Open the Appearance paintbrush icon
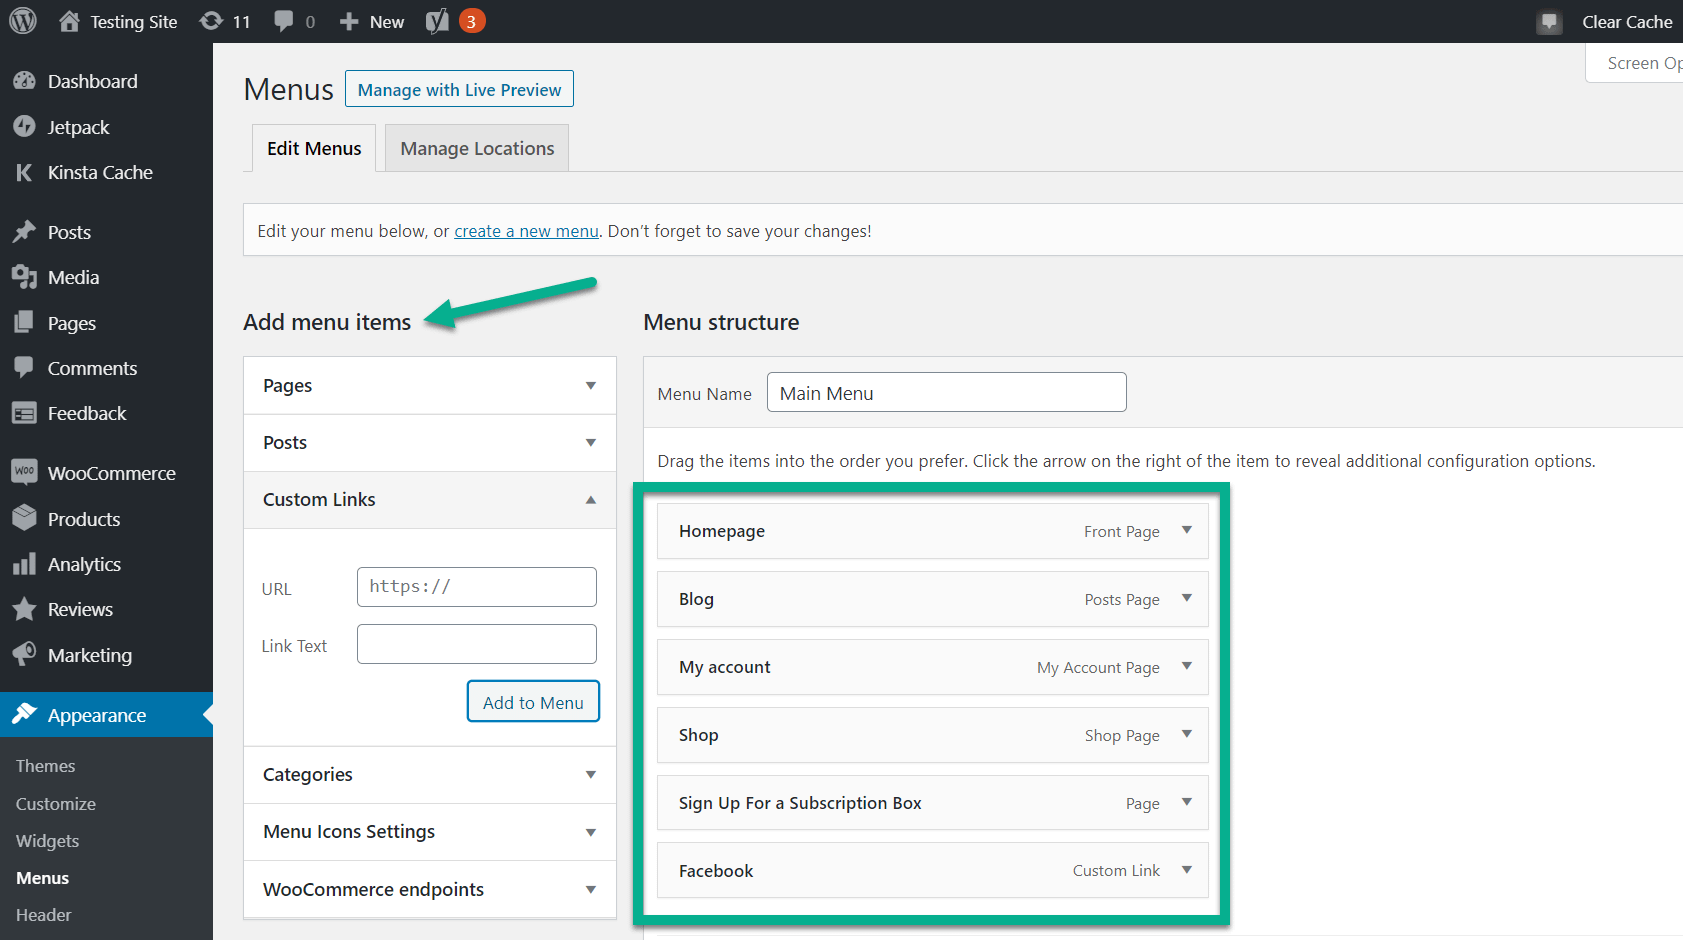 tap(24, 715)
